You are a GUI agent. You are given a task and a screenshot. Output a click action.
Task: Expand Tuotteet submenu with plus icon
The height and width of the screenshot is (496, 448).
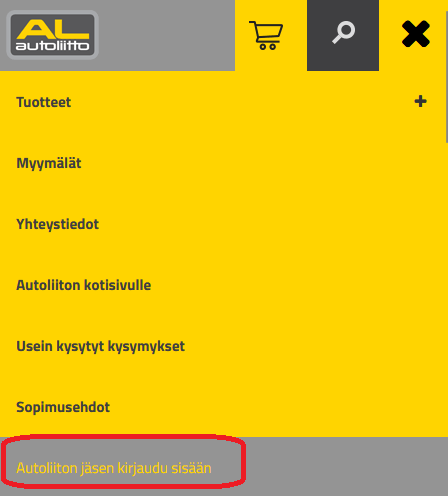(x=420, y=101)
